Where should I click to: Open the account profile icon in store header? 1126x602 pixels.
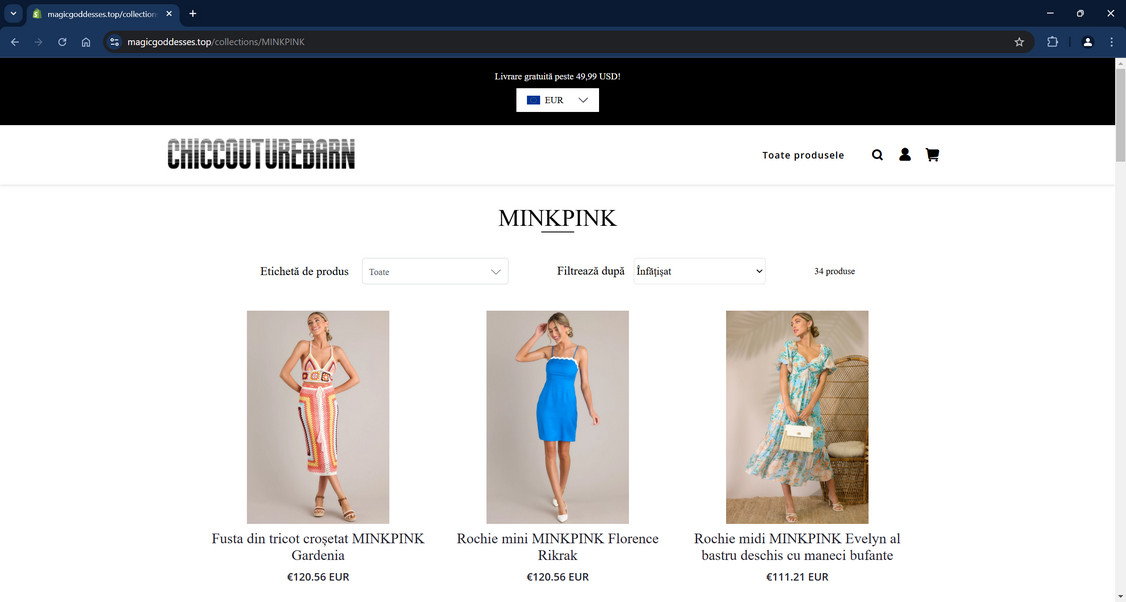click(x=905, y=154)
